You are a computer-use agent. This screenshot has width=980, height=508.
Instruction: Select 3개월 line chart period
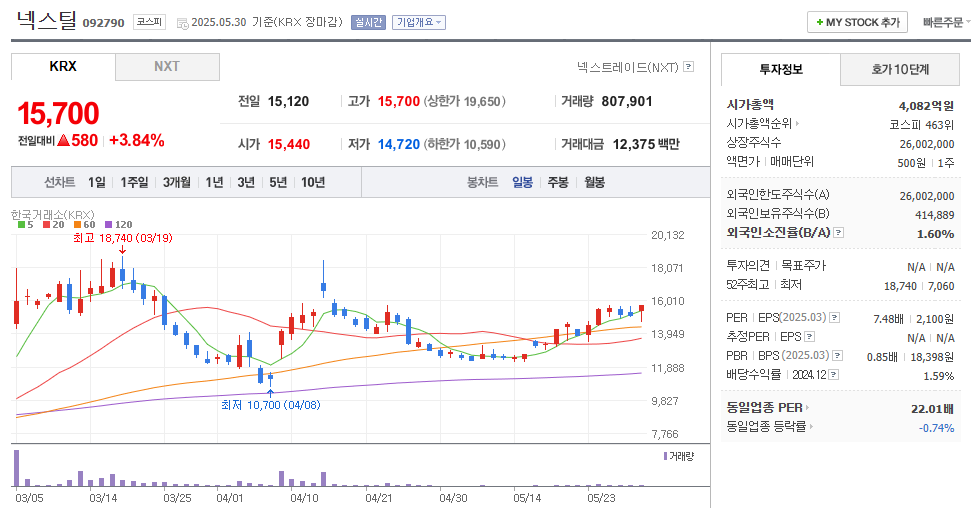pos(177,182)
